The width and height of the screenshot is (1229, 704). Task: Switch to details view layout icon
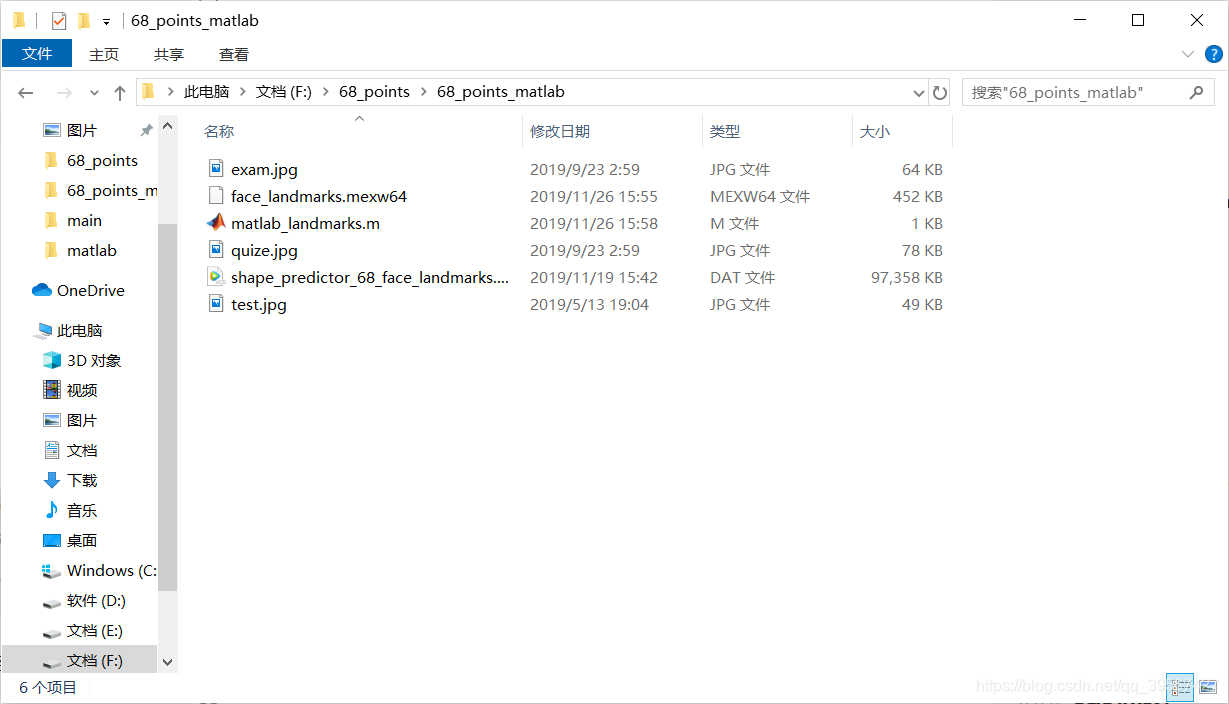[x=1180, y=686]
